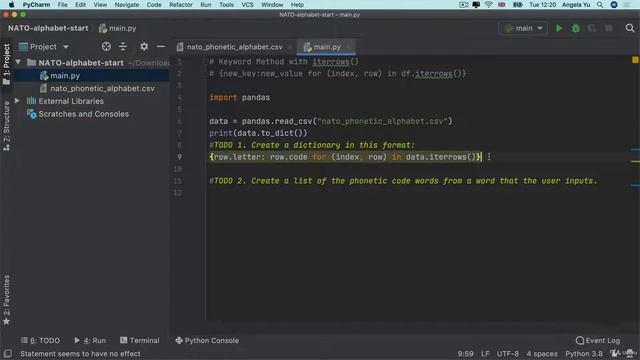The width and height of the screenshot is (640, 360).
Task: Click the main.py breadcrumb in navigation bar
Action: 118,28
